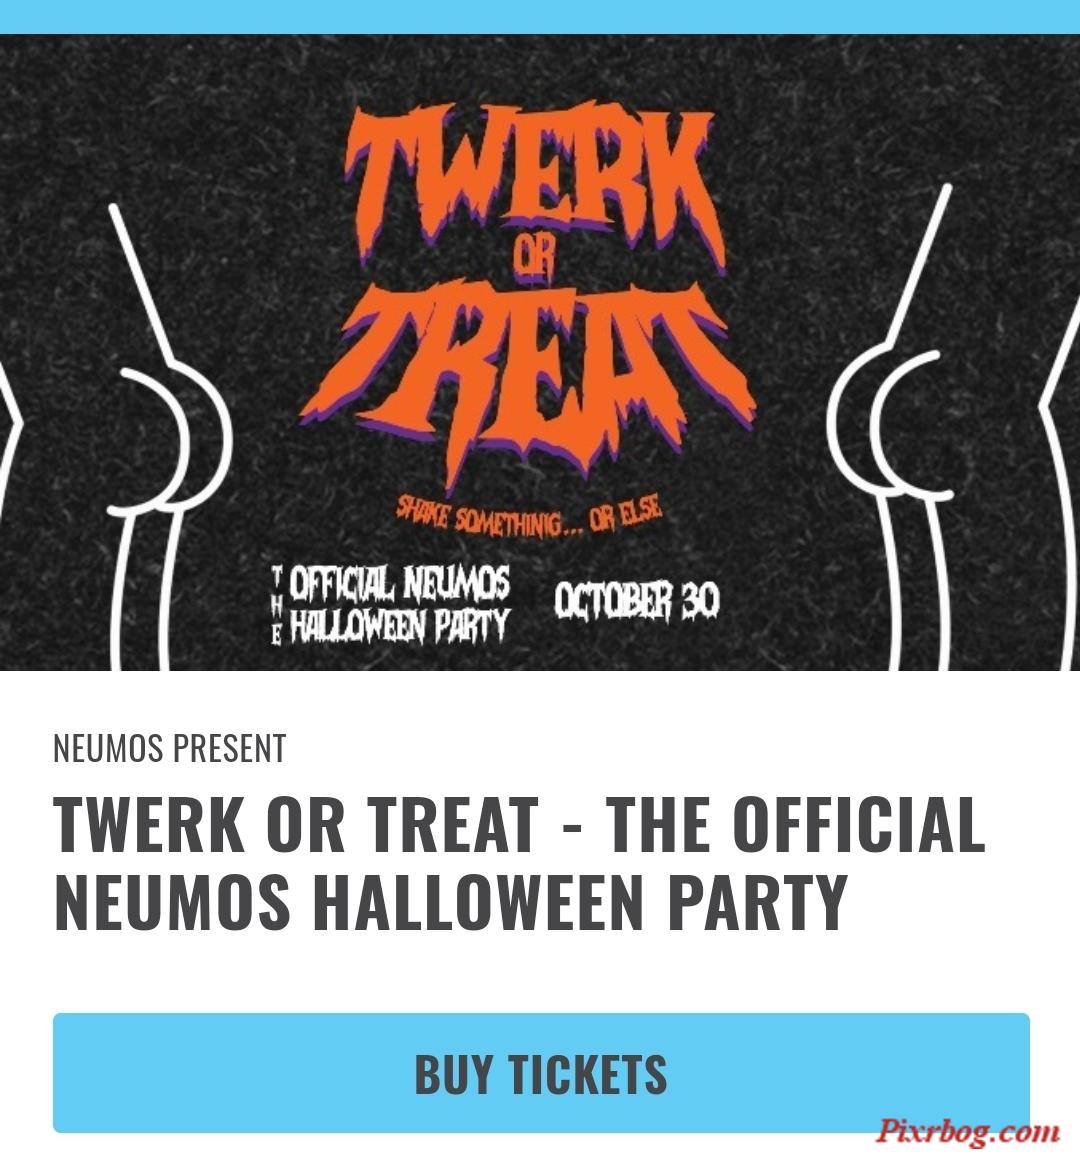Select the NEUMOS PRESENT label
1080x1164 pixels.
click(x=169, y=748)
